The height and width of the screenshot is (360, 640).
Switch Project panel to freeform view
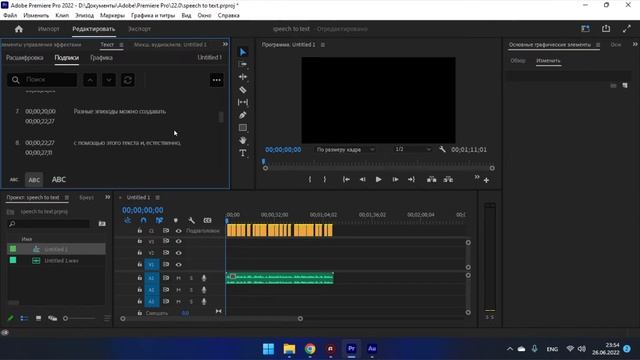tap(53, 318)
